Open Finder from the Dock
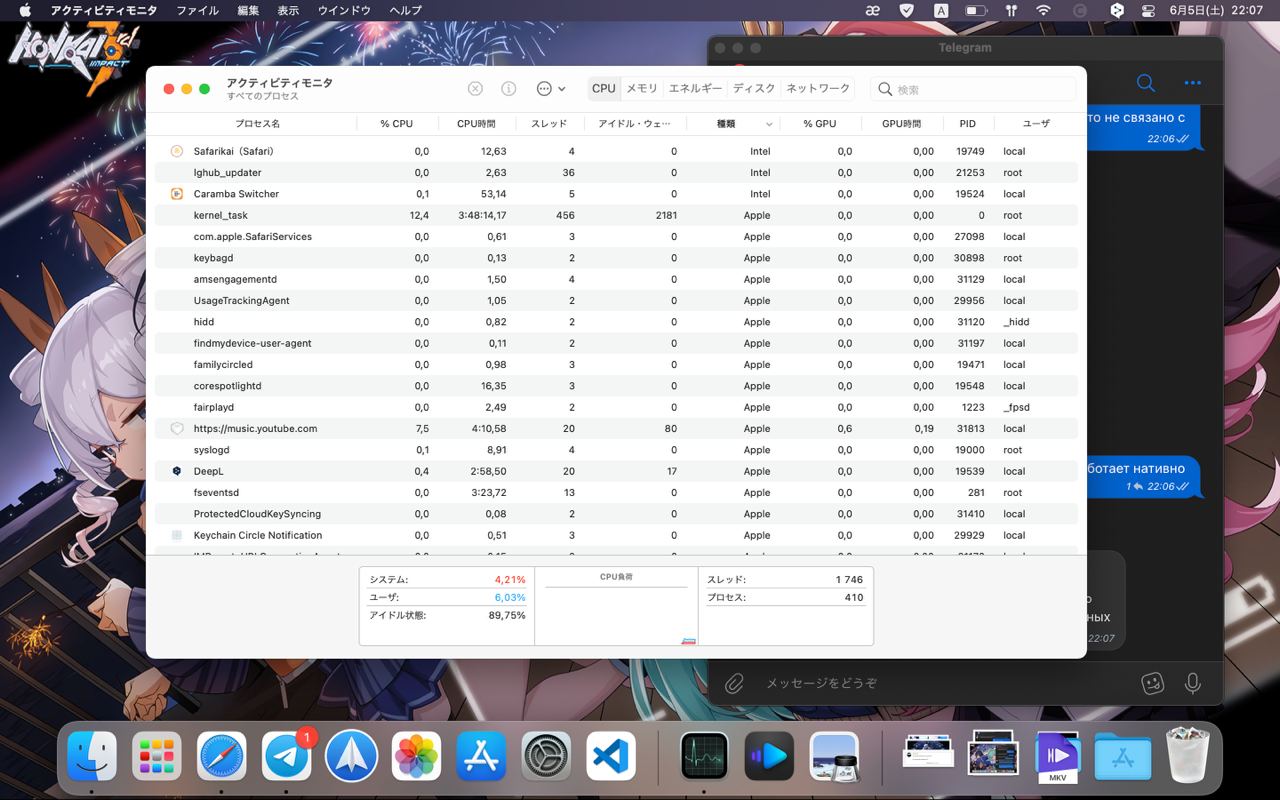 click(x=92, y=756)
